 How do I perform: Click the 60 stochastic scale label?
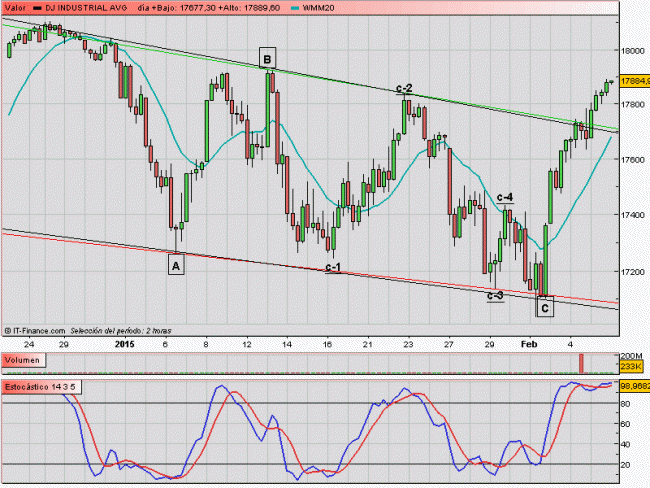click(626, 424)
